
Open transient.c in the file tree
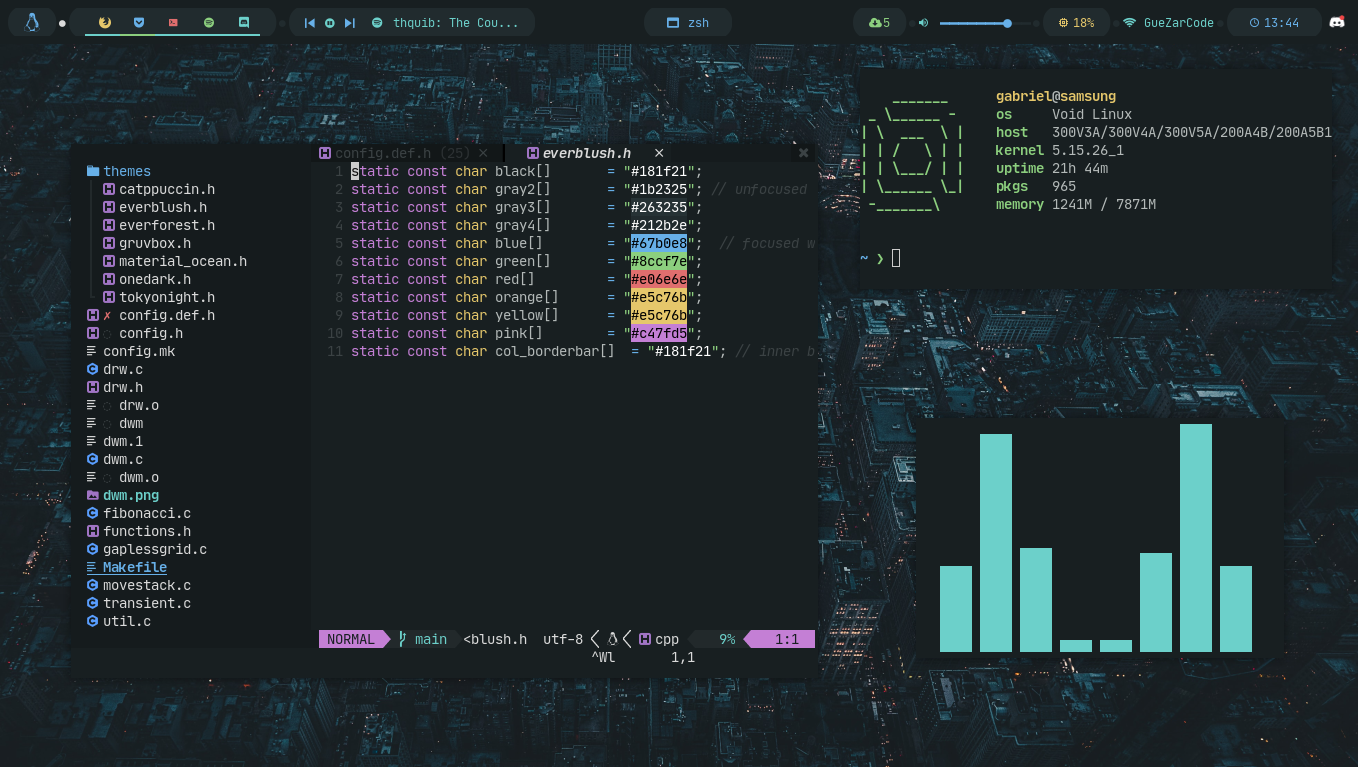[147, 603]
